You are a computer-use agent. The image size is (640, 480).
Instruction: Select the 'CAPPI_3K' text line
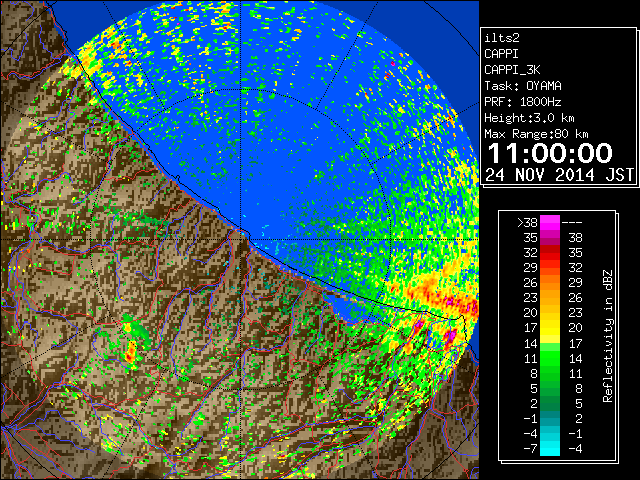point(512,70)
